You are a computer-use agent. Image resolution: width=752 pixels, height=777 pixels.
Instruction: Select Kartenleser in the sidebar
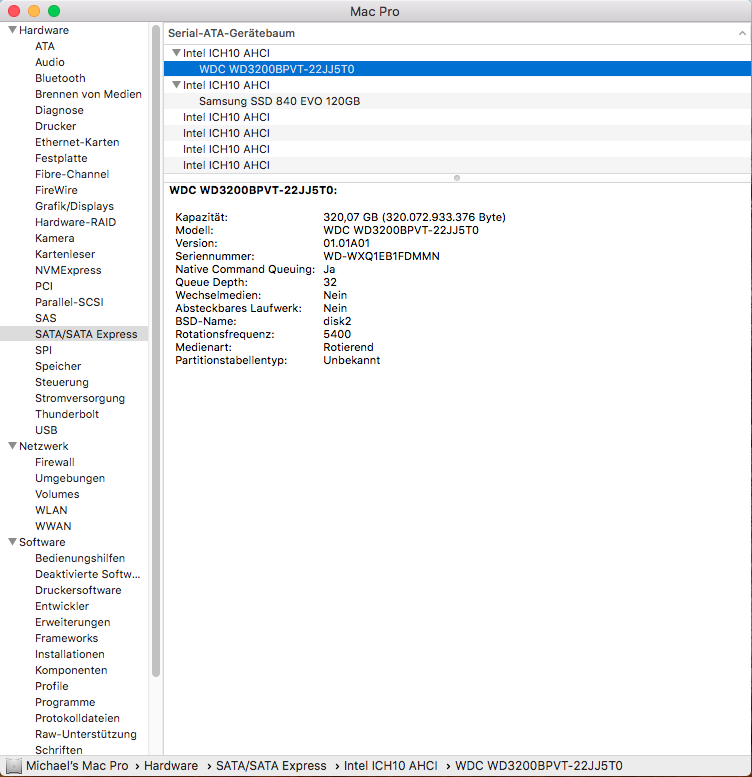[x=65, y=254]
